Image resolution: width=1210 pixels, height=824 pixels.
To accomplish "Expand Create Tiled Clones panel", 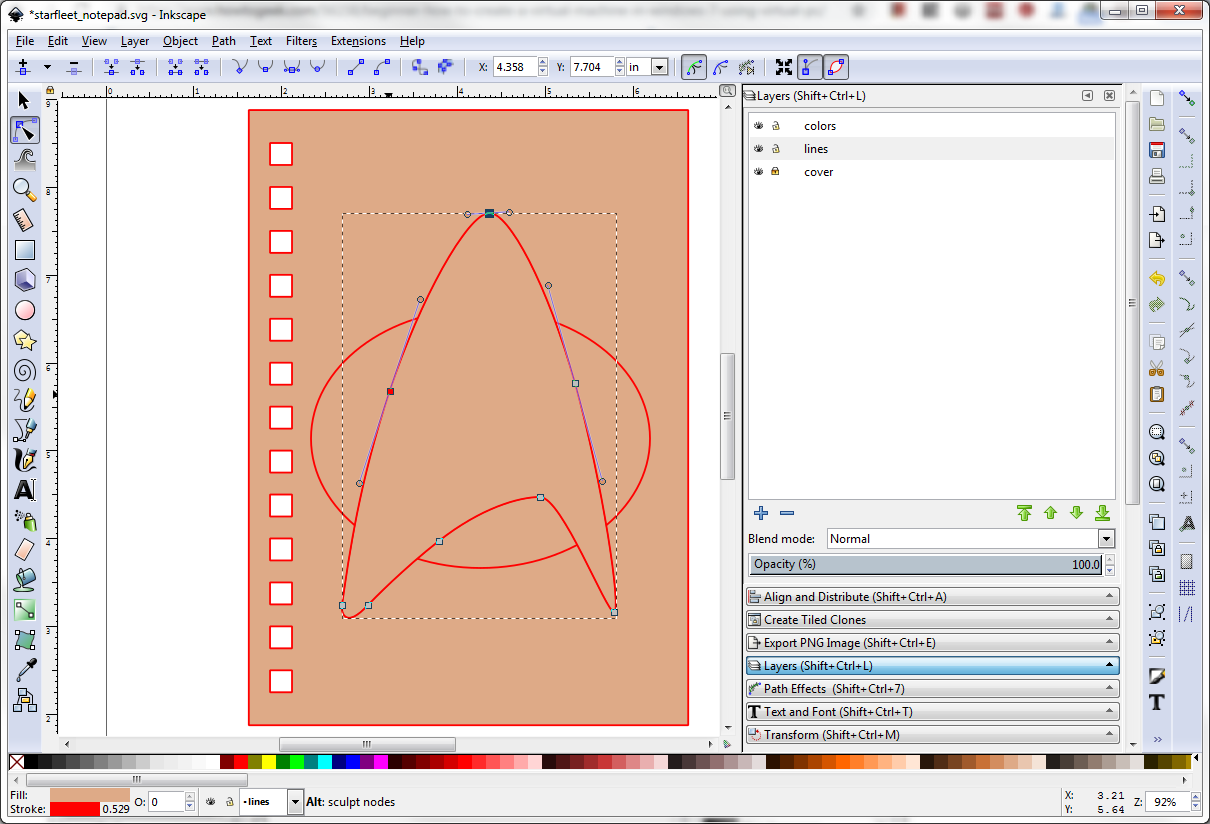I will pos(933,620).
